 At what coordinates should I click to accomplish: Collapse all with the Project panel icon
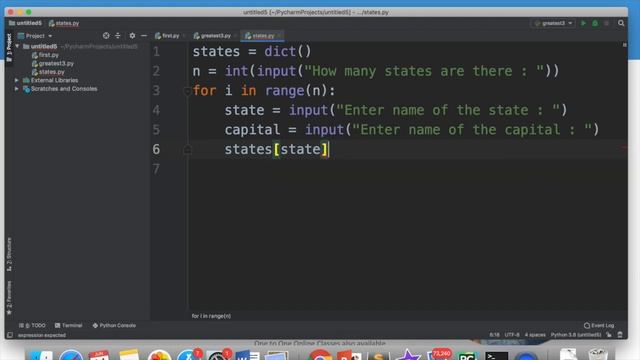pos(118,36)
